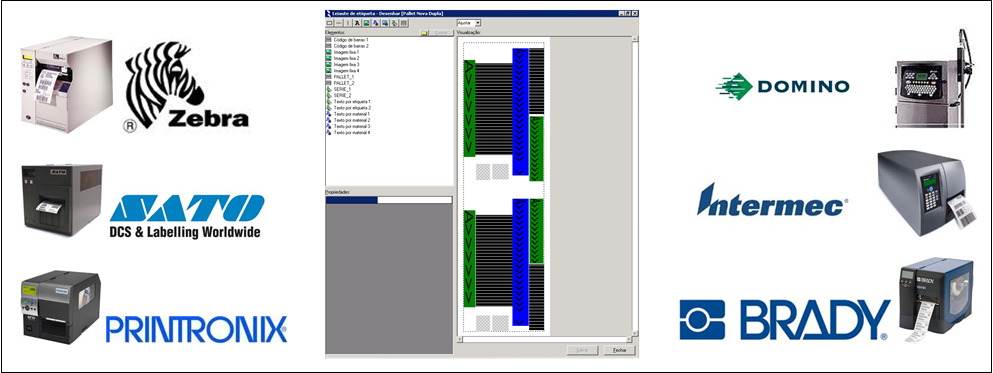Select the vertical line tool
The width and height of the screenshot is (993, 373).
[348, 23]
